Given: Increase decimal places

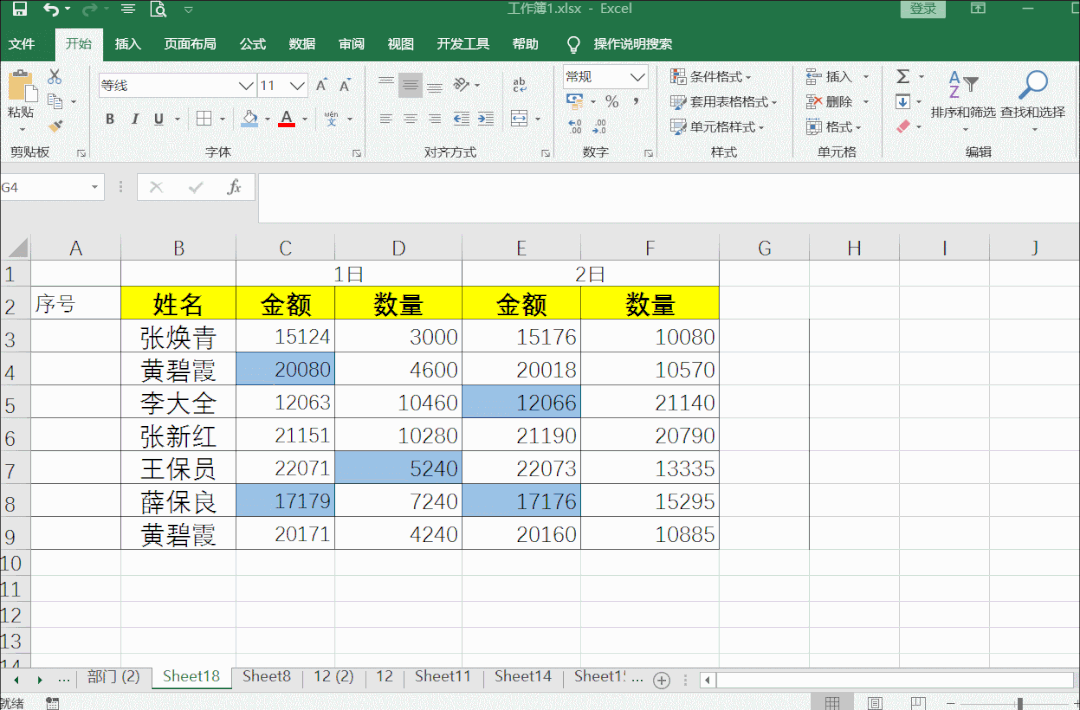Looking at the screenshot, I should [x=575, y=126].
